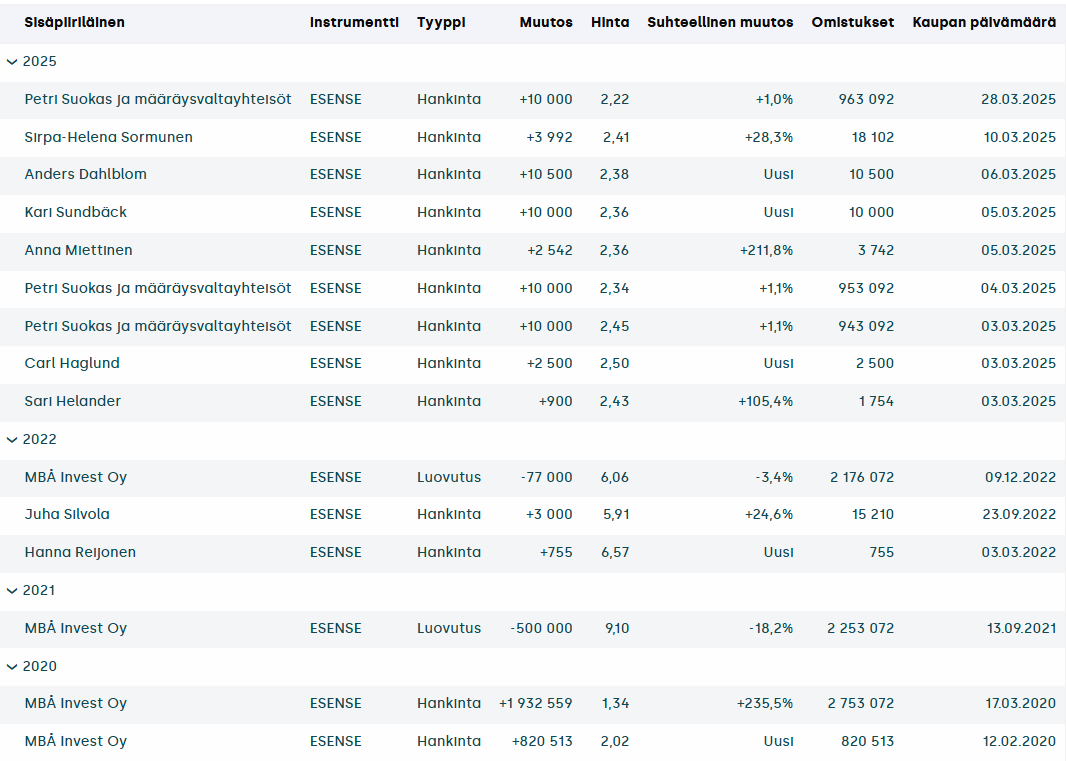Click Hankinta type in Anders Dahlblom row
The image size is (1066, 761).
449,174
